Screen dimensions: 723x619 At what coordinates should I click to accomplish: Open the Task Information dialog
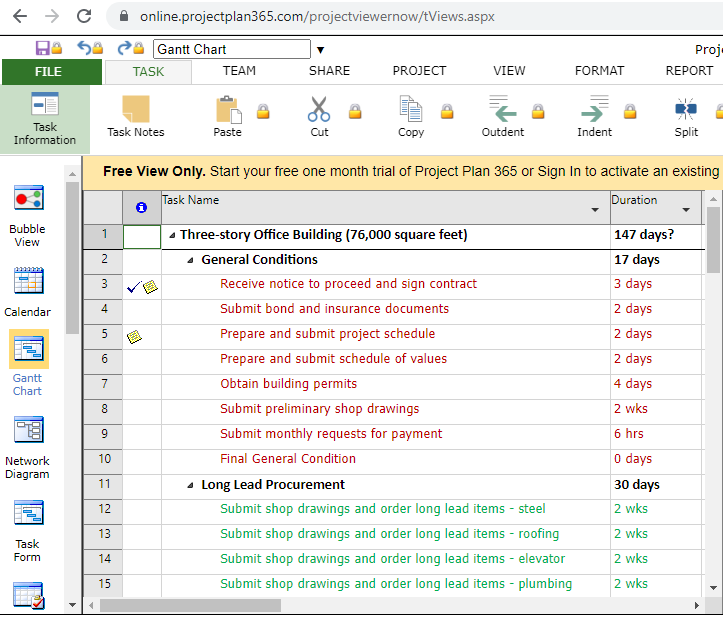pyautogui.click(x=45, y=118)
